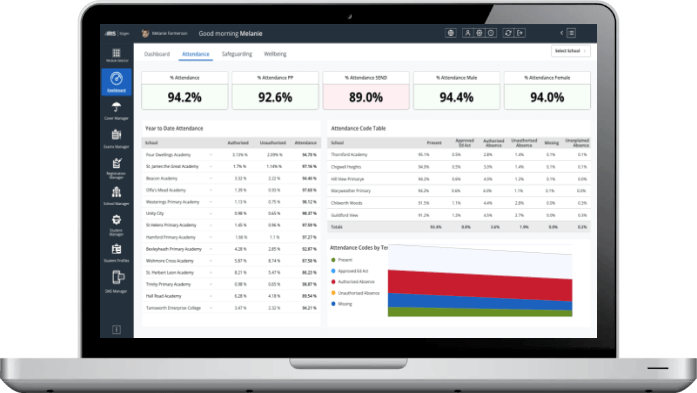The width and height of the screenshot is (697, 393).
Task: Switch to the Safeguarding tab
Action: pyautogui.click(x=237, y=54)
